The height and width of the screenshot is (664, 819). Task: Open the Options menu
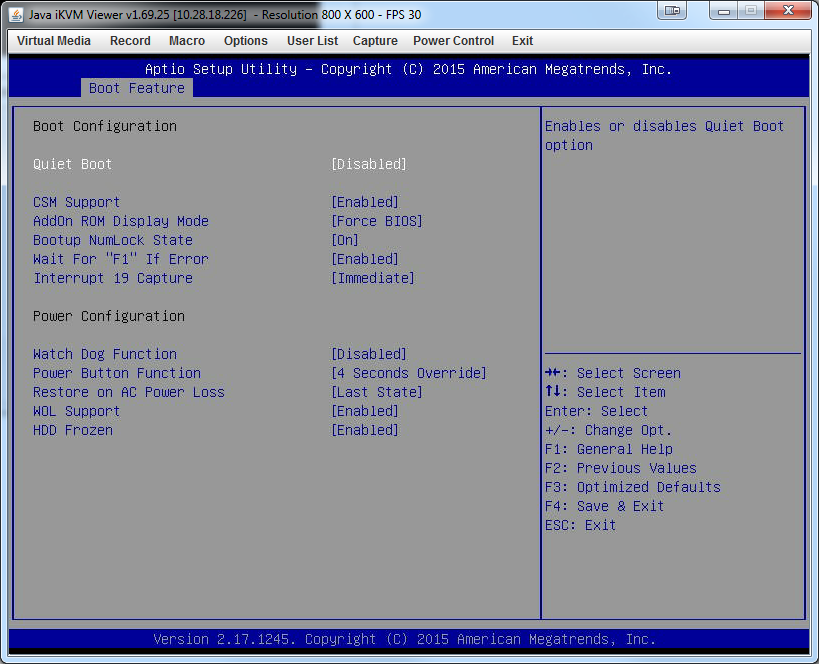pyautogui.click(x=246, y=41)
